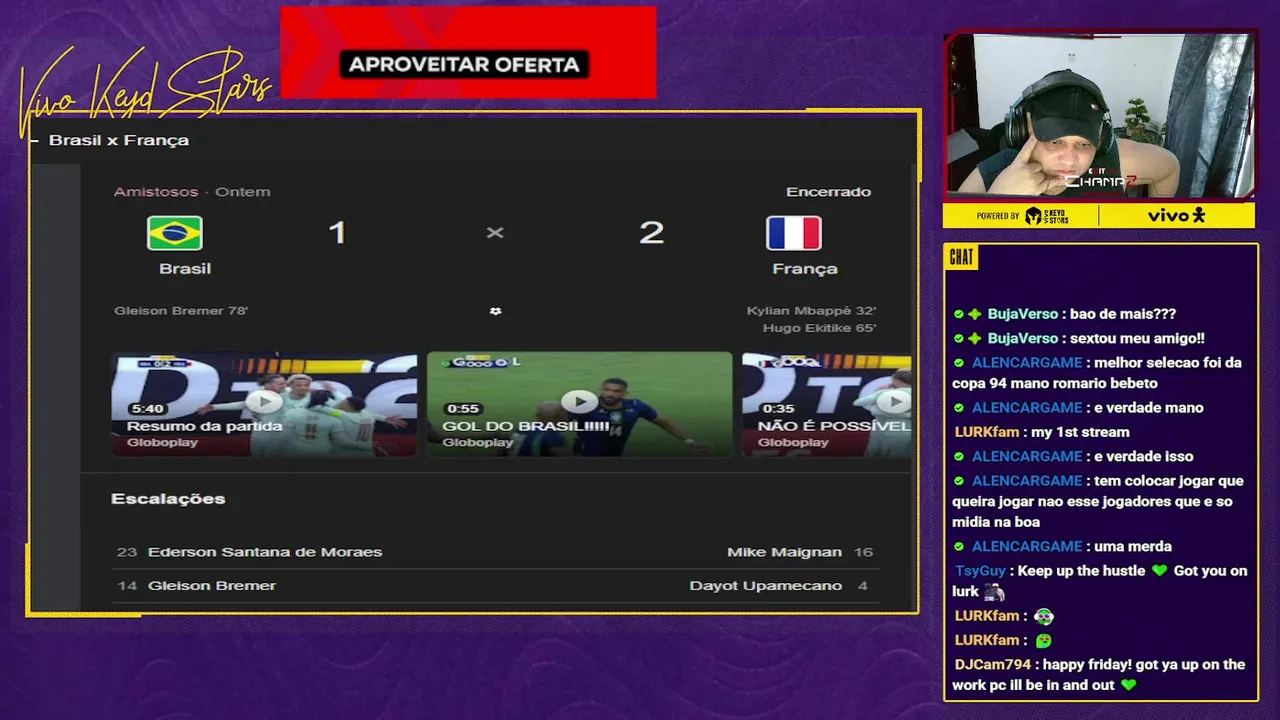Click green heart in DJCam794 message
This screenshot has width=1280, height=720.
(1129, 686)
